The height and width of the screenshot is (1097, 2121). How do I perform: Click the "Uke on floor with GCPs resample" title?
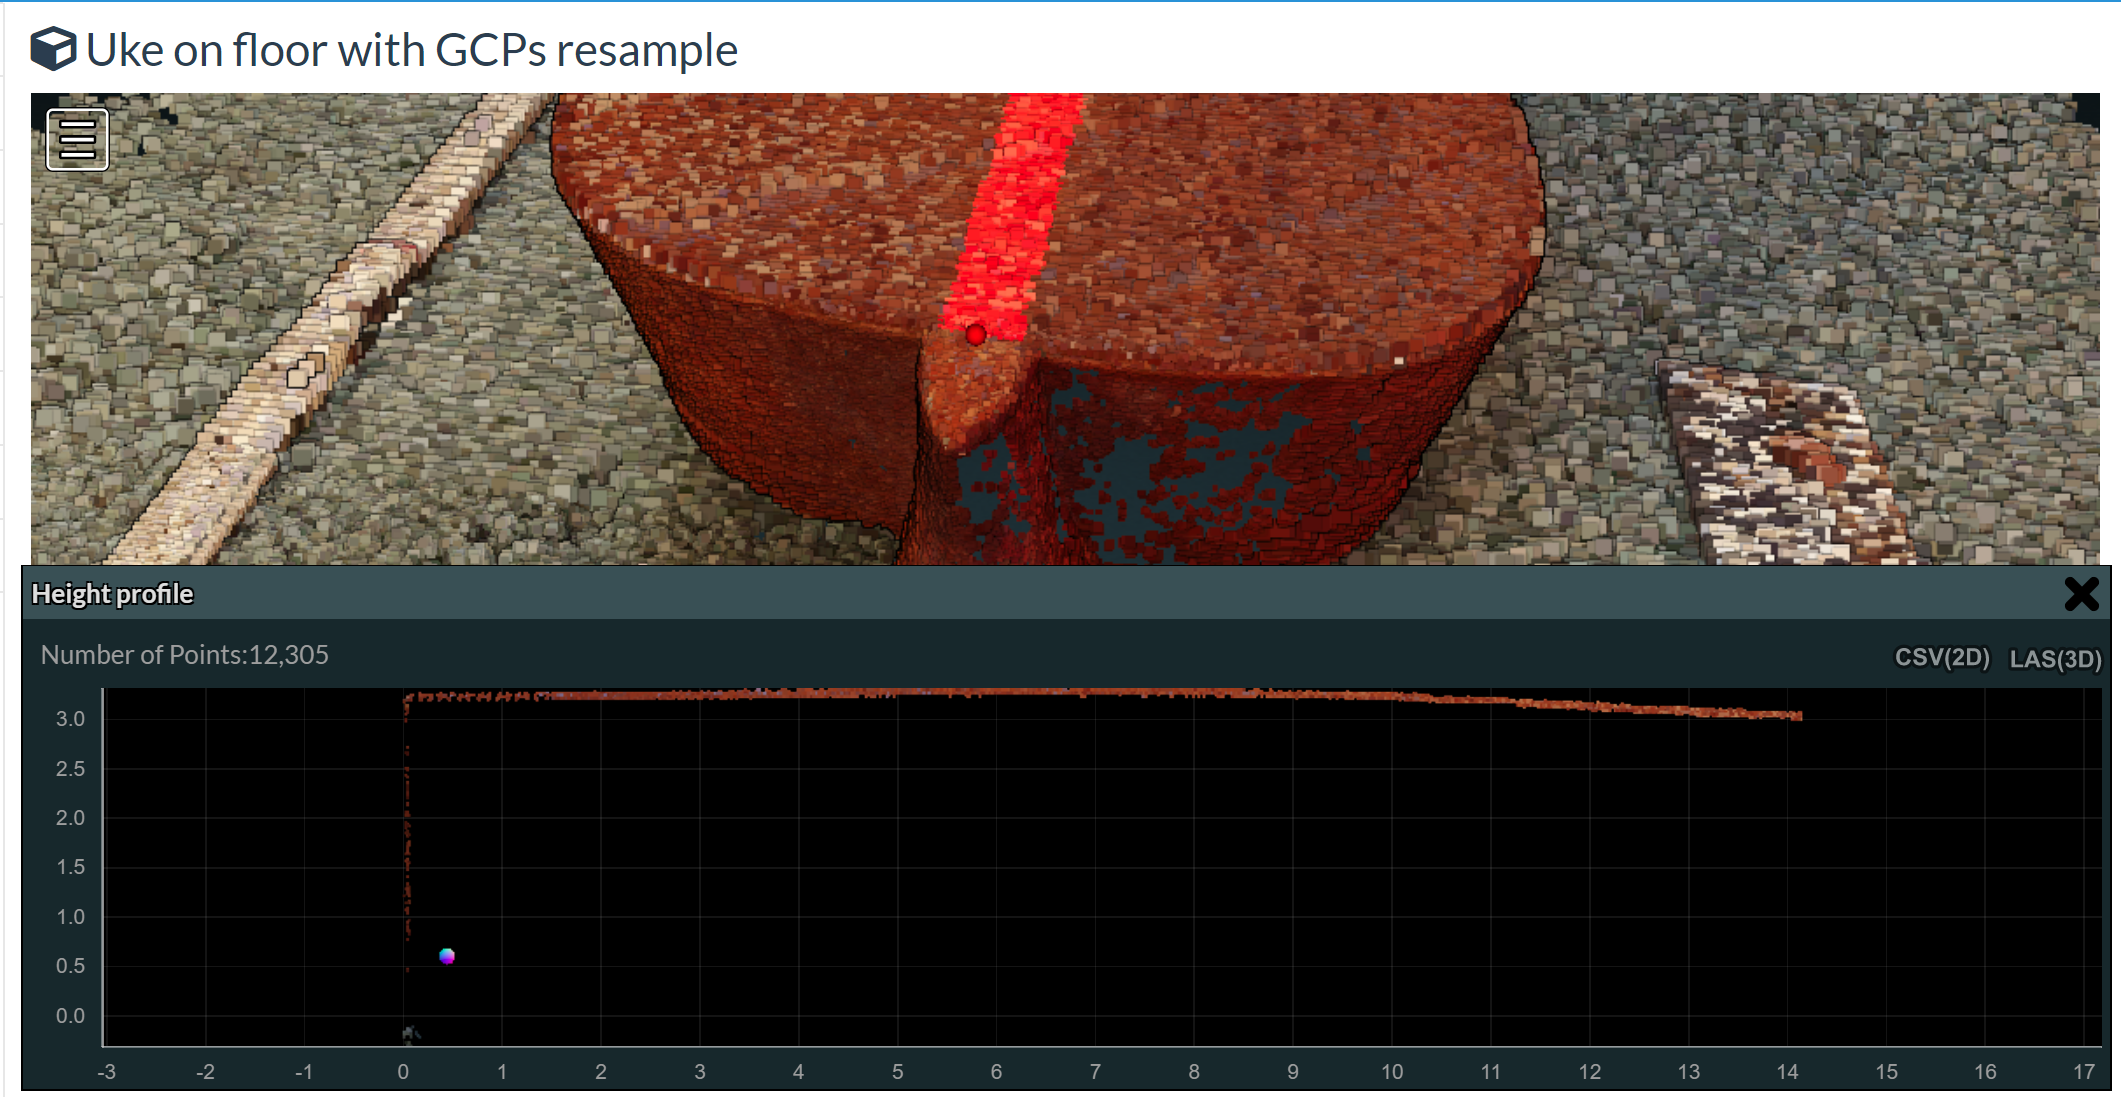[x=411, y=50]
